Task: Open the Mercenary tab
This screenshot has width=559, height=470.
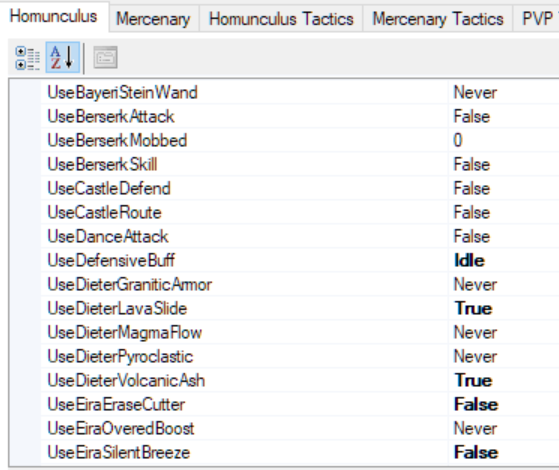Action: [x=153, y=19]
